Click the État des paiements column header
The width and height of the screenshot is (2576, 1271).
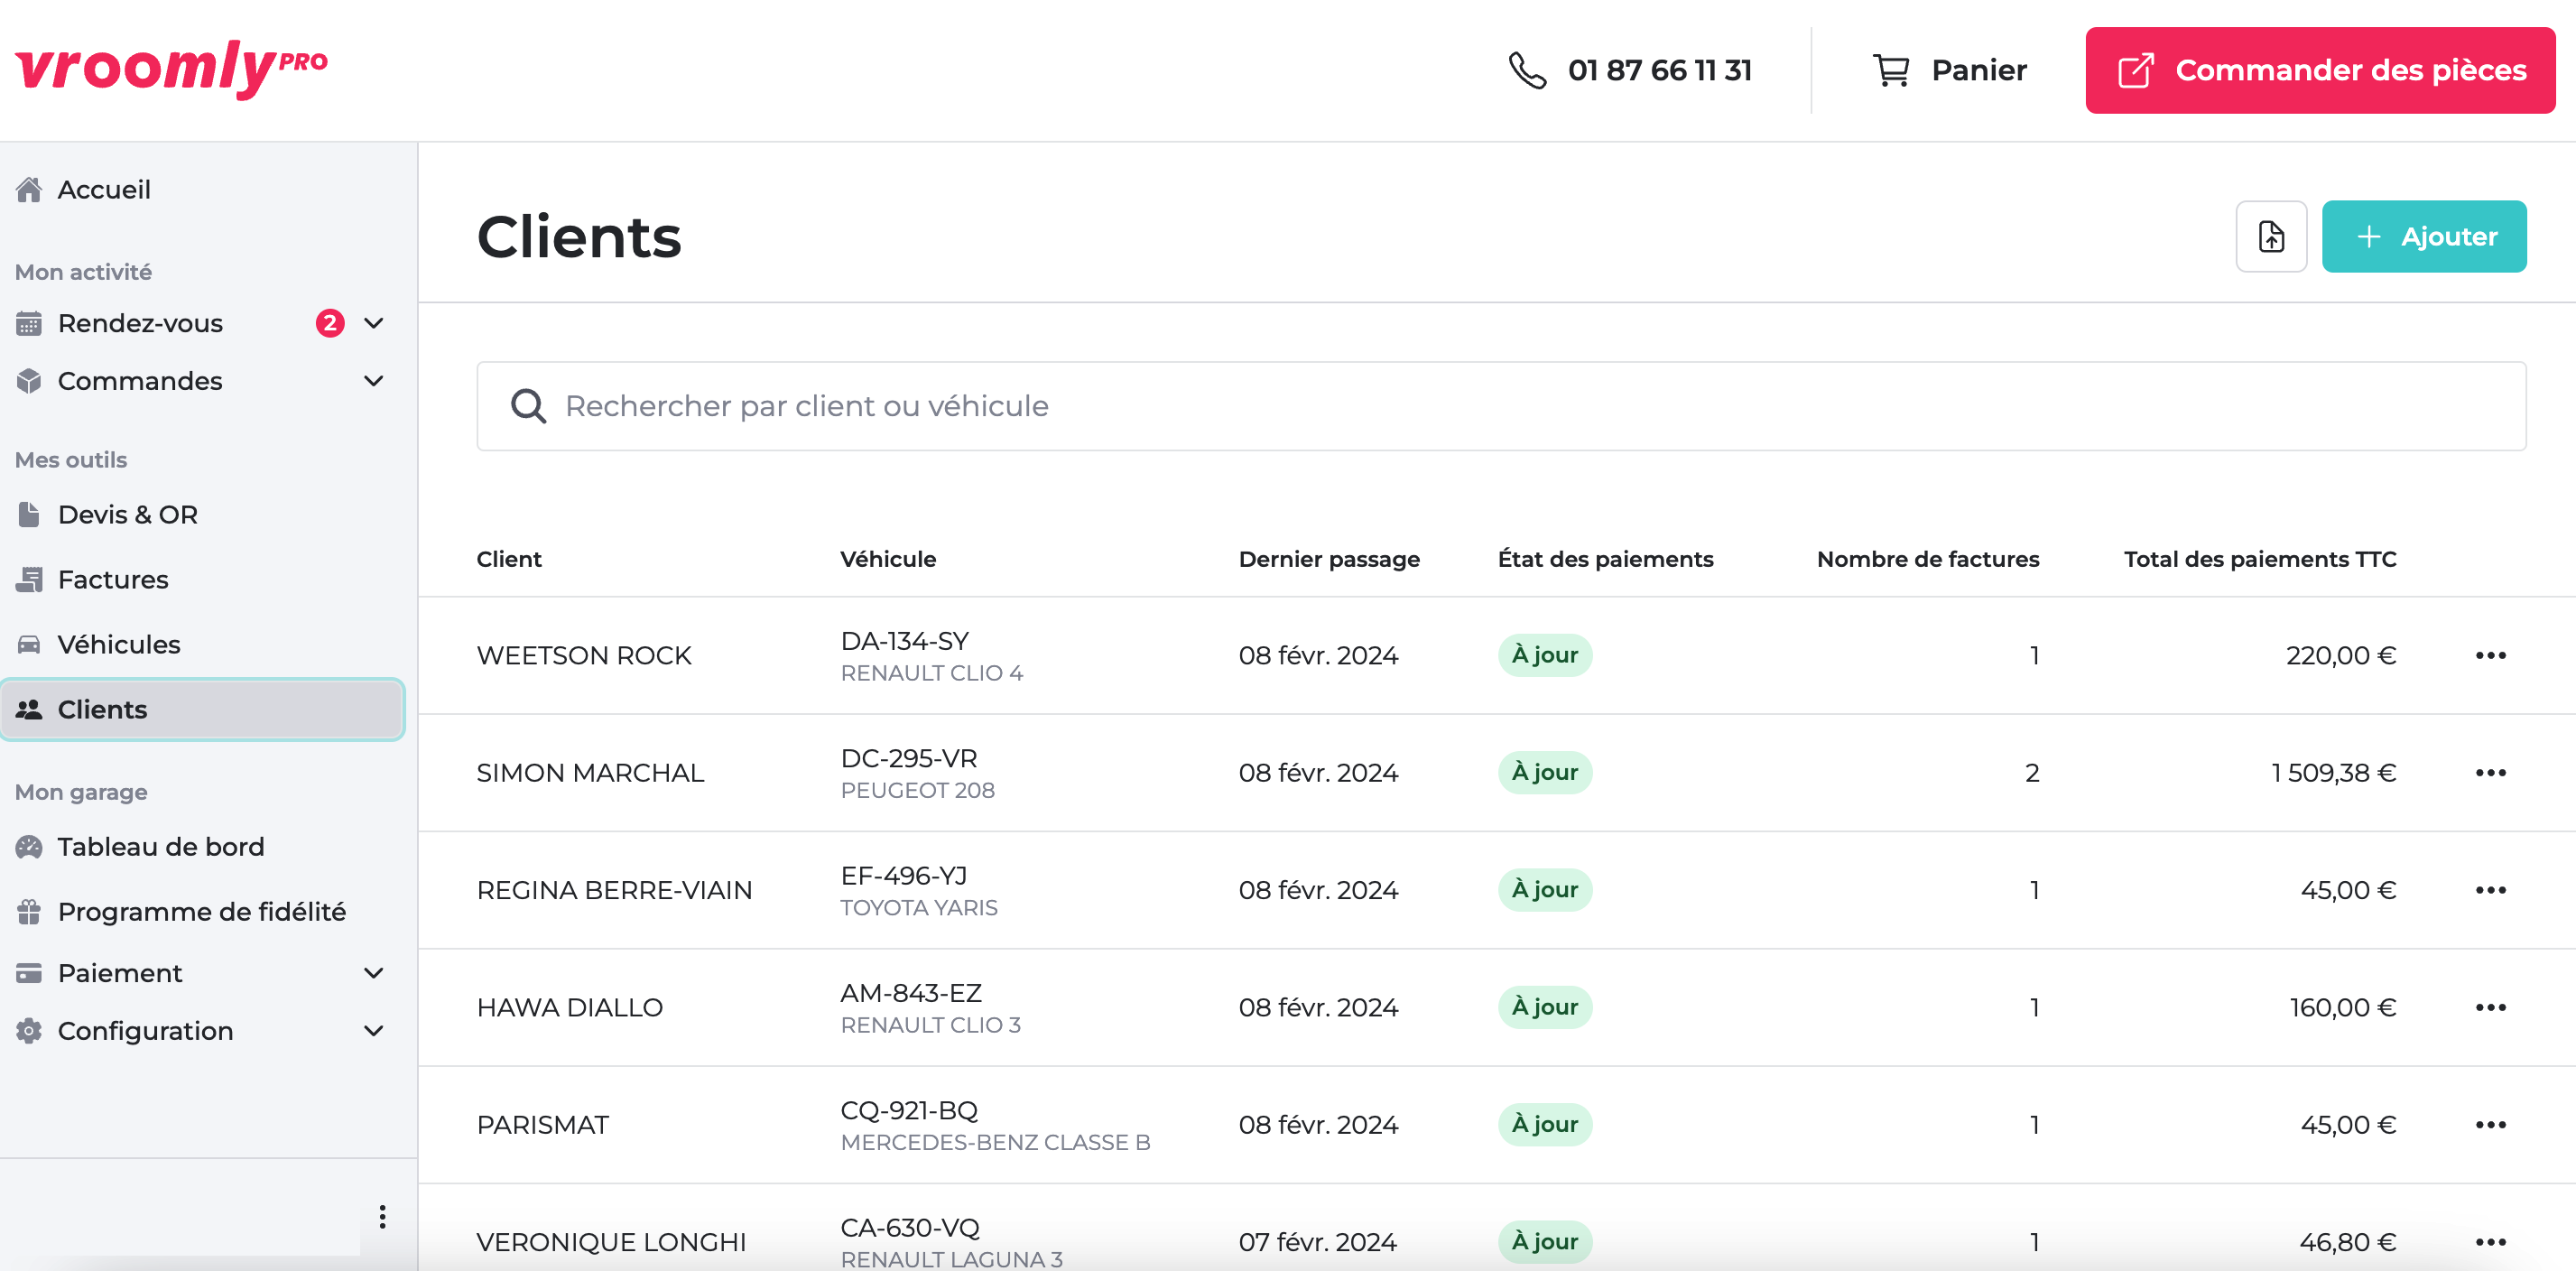click(x=1605, y=559)
